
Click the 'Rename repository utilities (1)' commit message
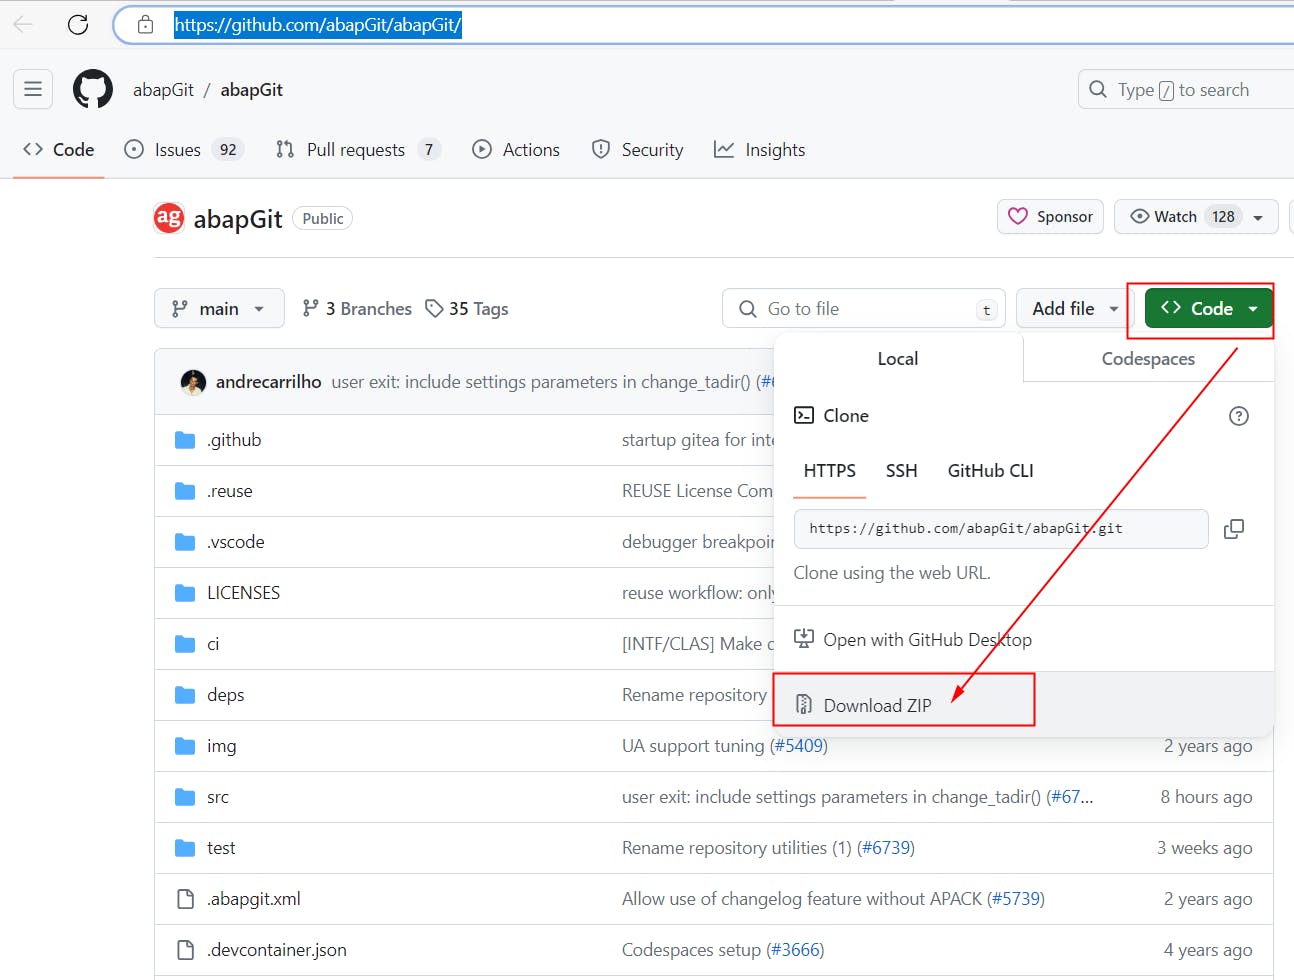point(737,848)
